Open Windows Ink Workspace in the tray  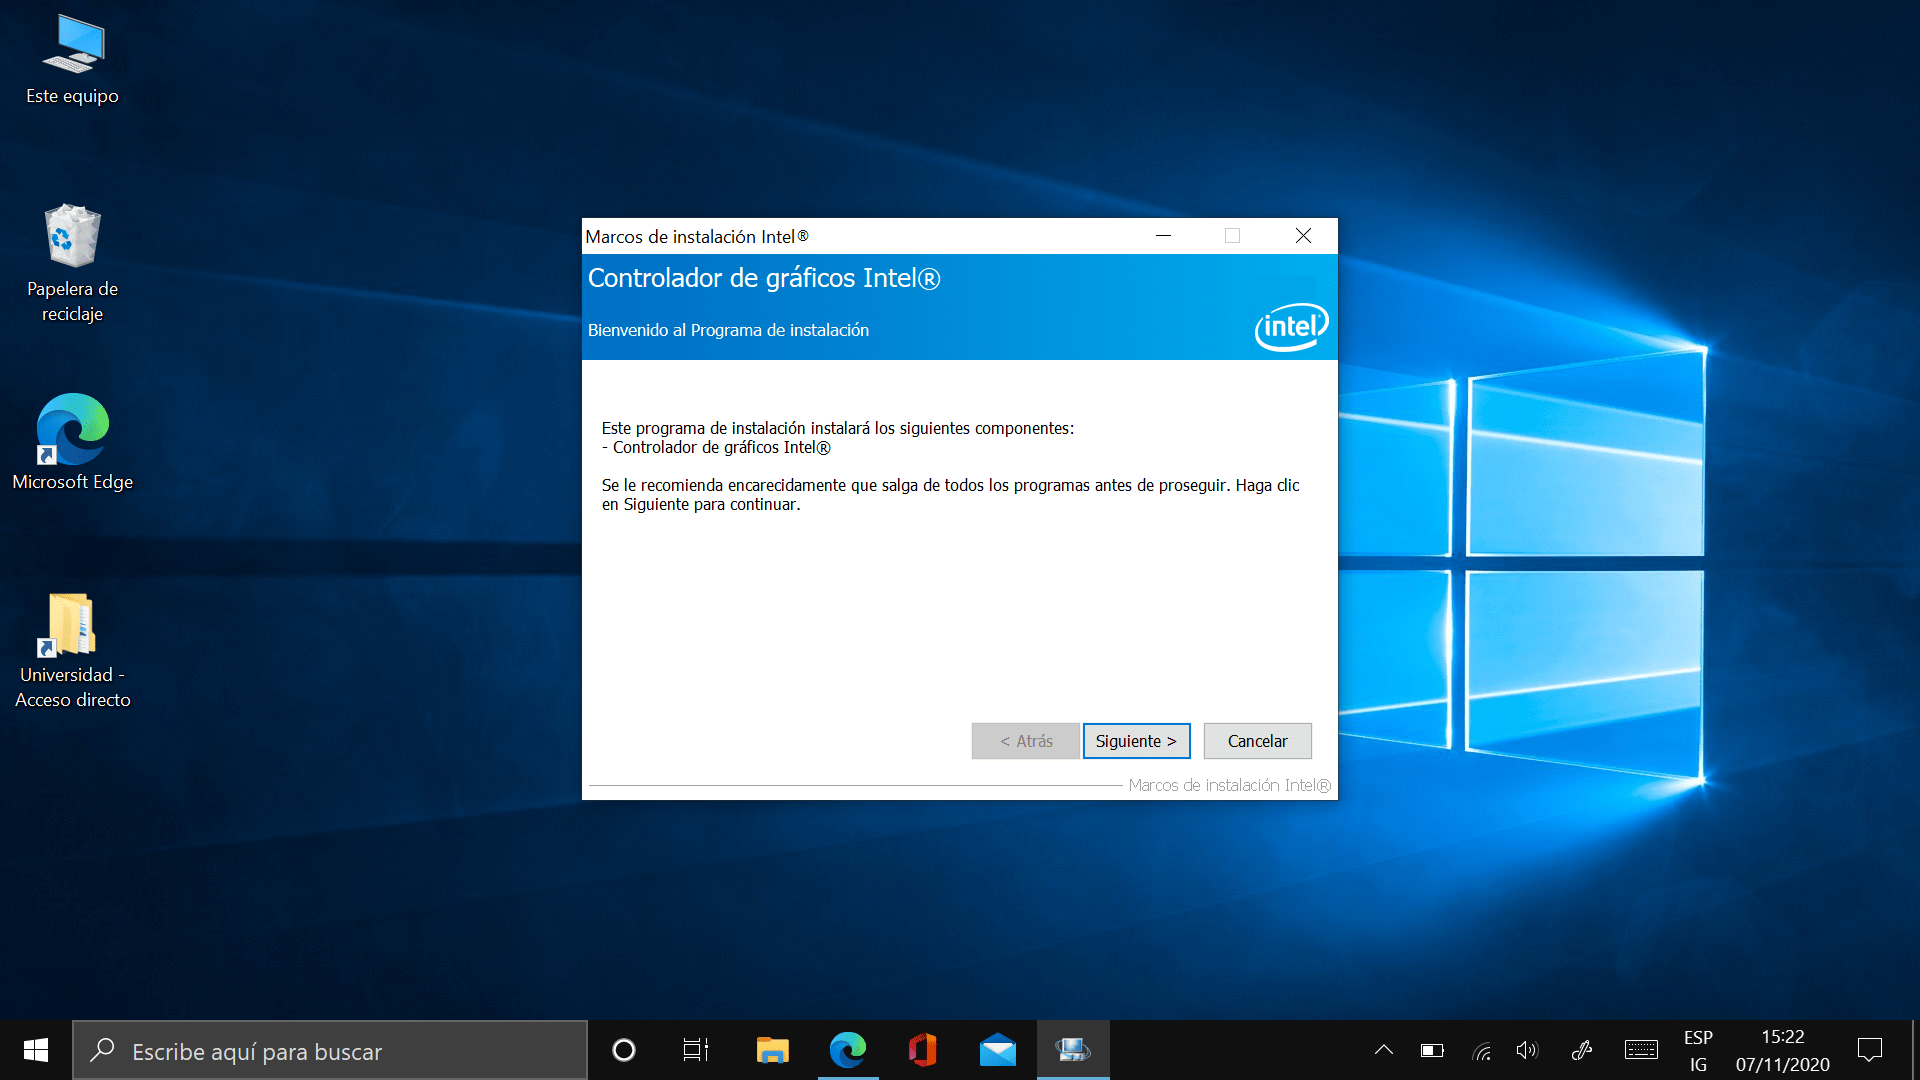[x=1583, y=1050]
